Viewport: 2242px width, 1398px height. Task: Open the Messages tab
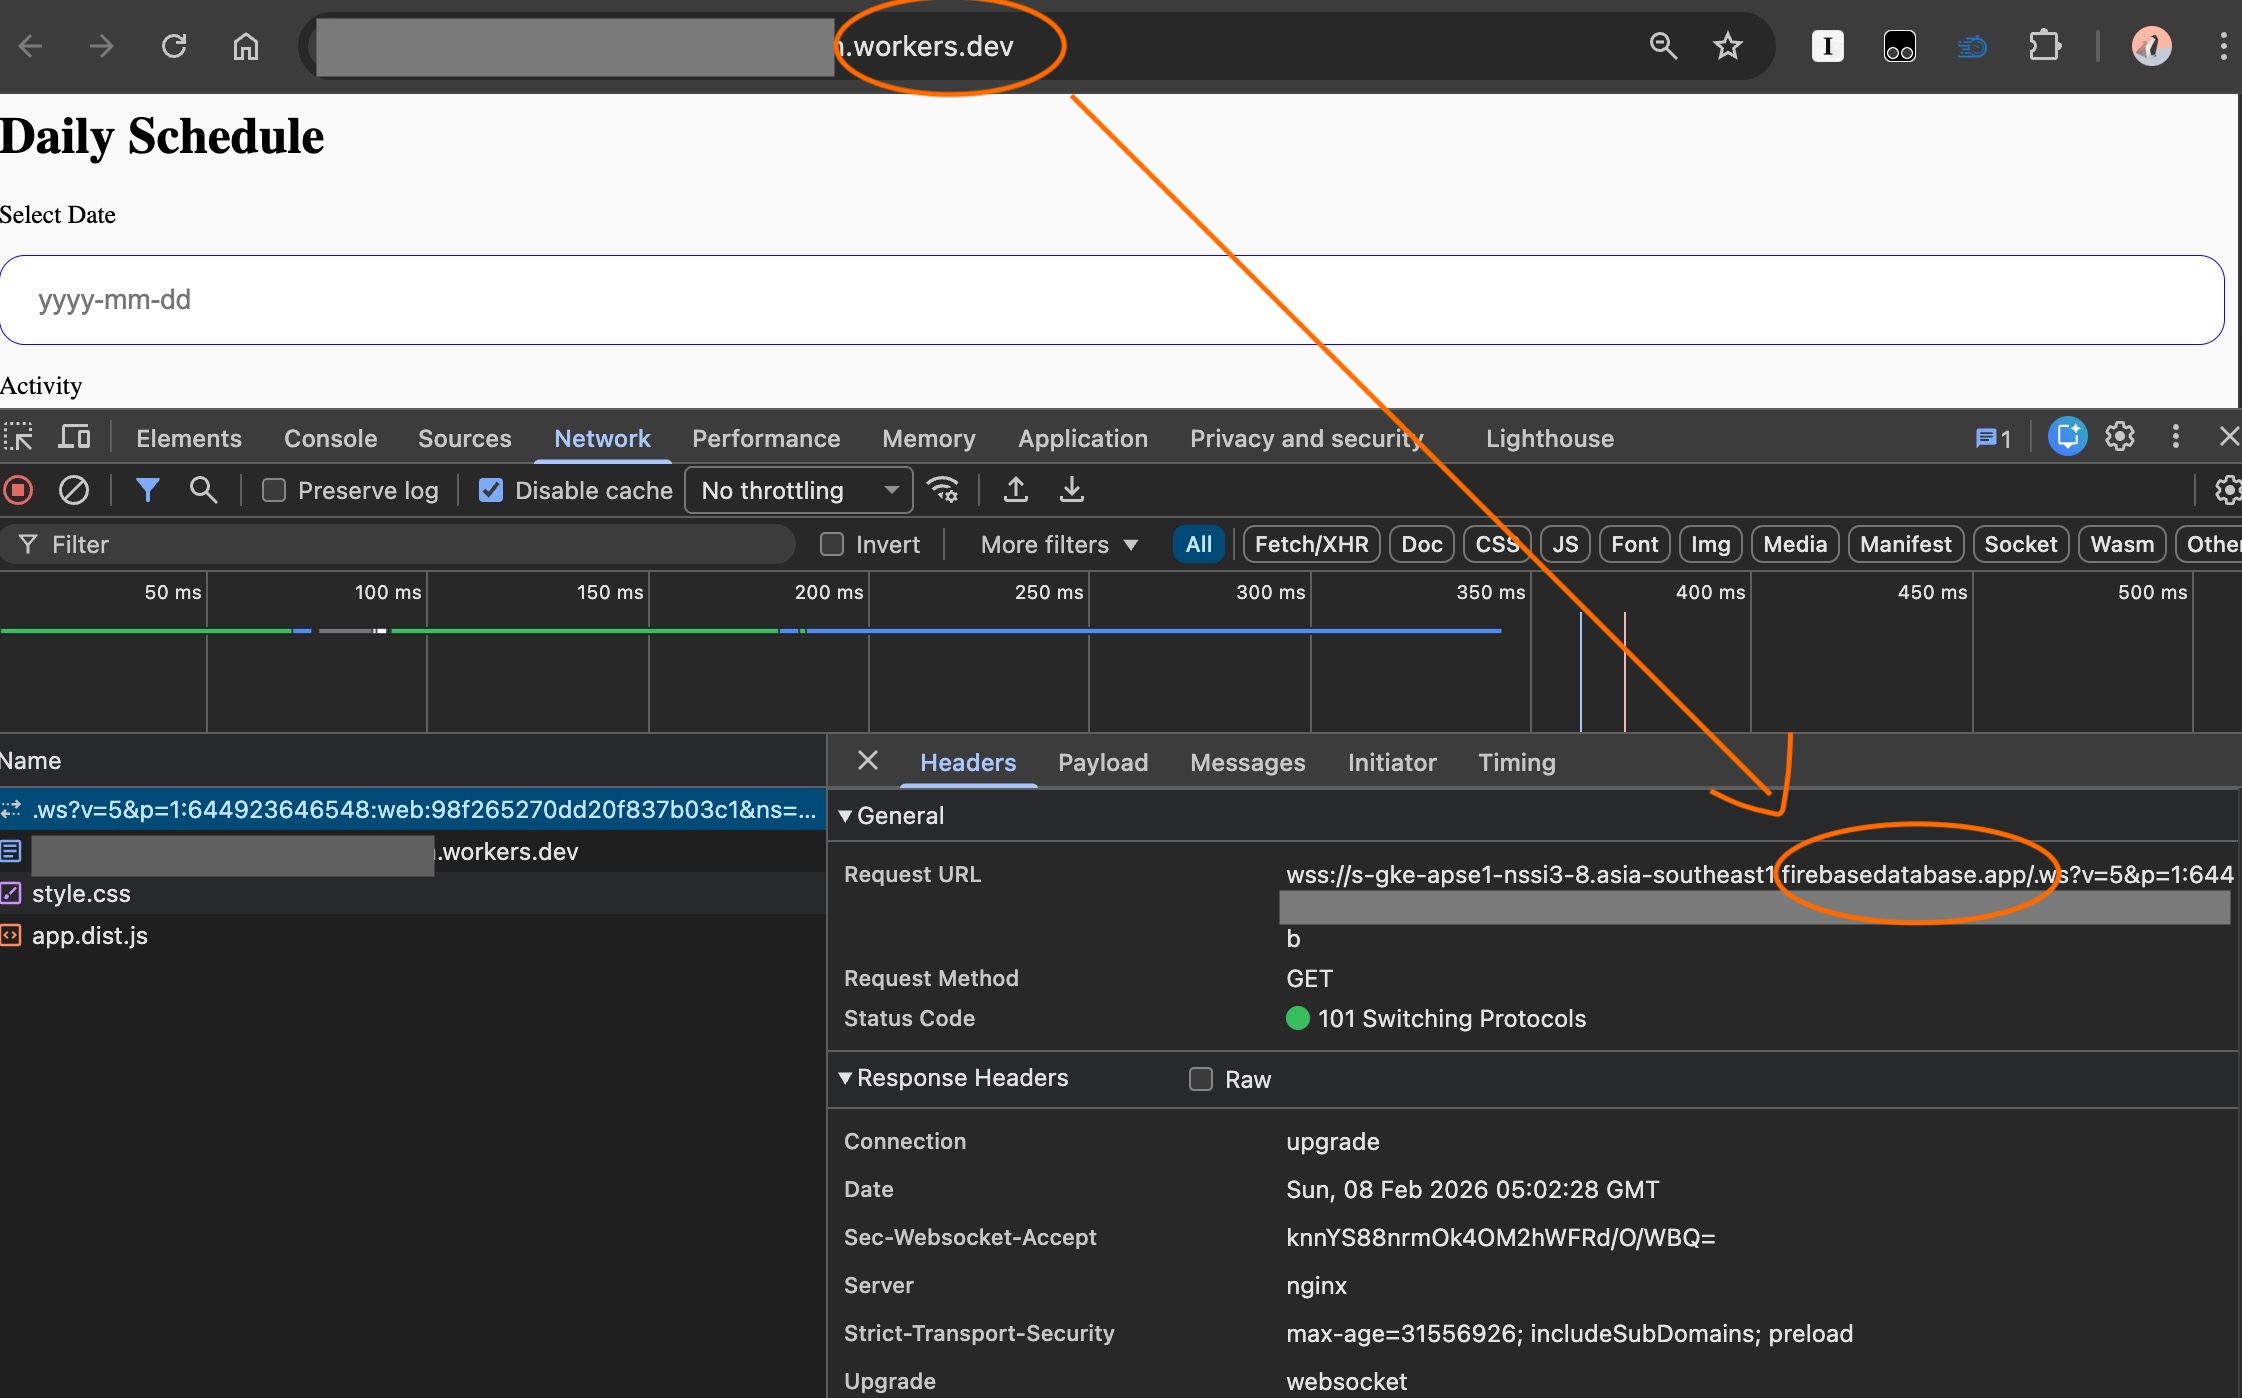tap(1247, 762)
